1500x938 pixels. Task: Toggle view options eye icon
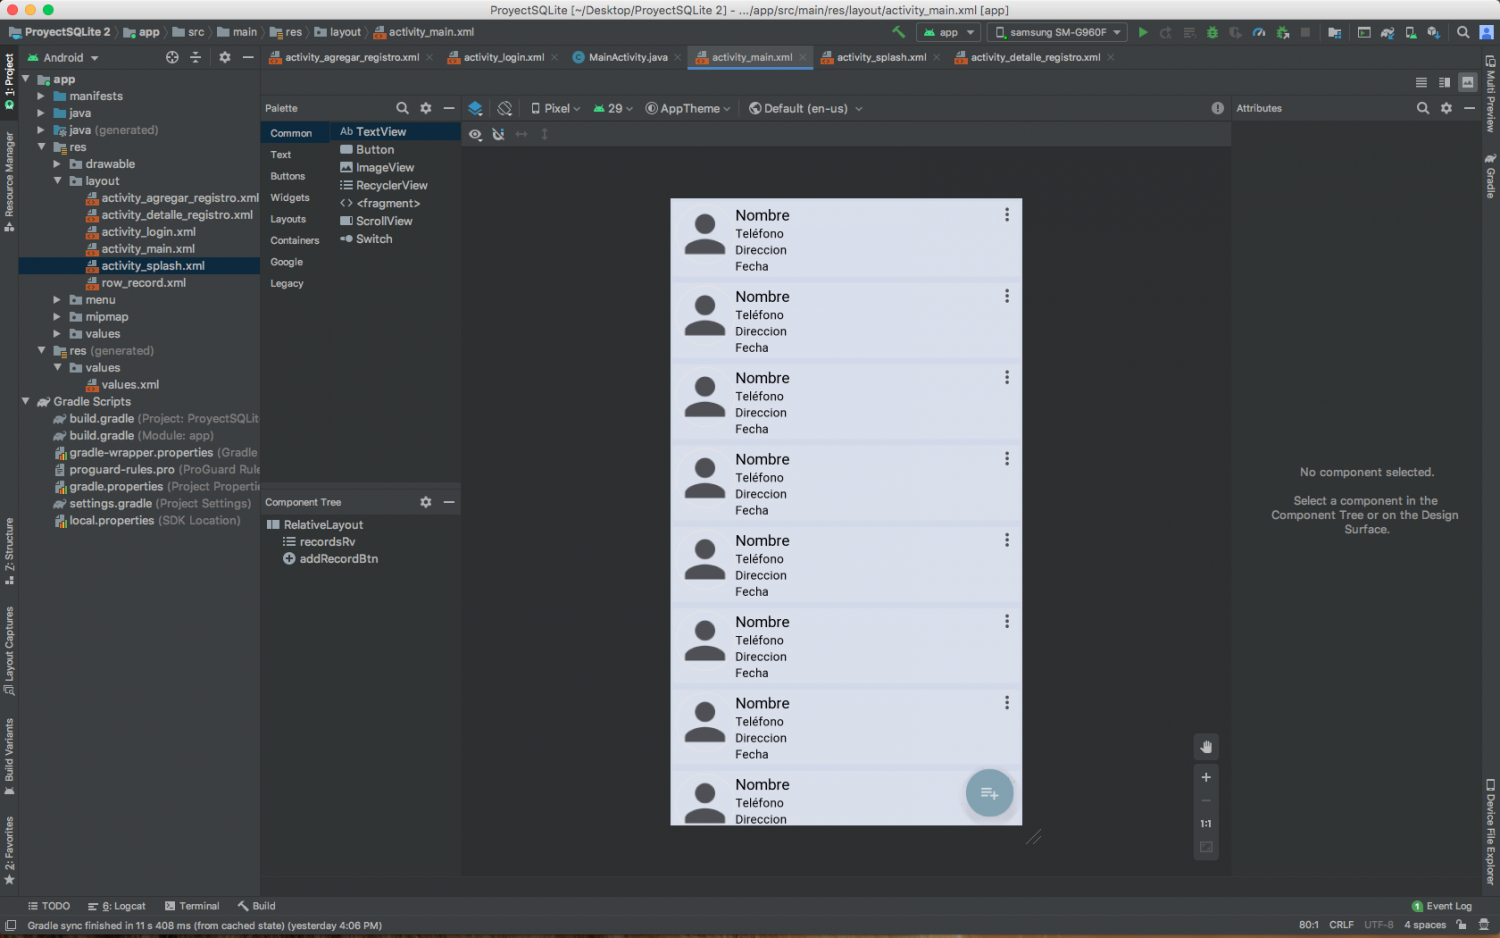coord(475,134)
